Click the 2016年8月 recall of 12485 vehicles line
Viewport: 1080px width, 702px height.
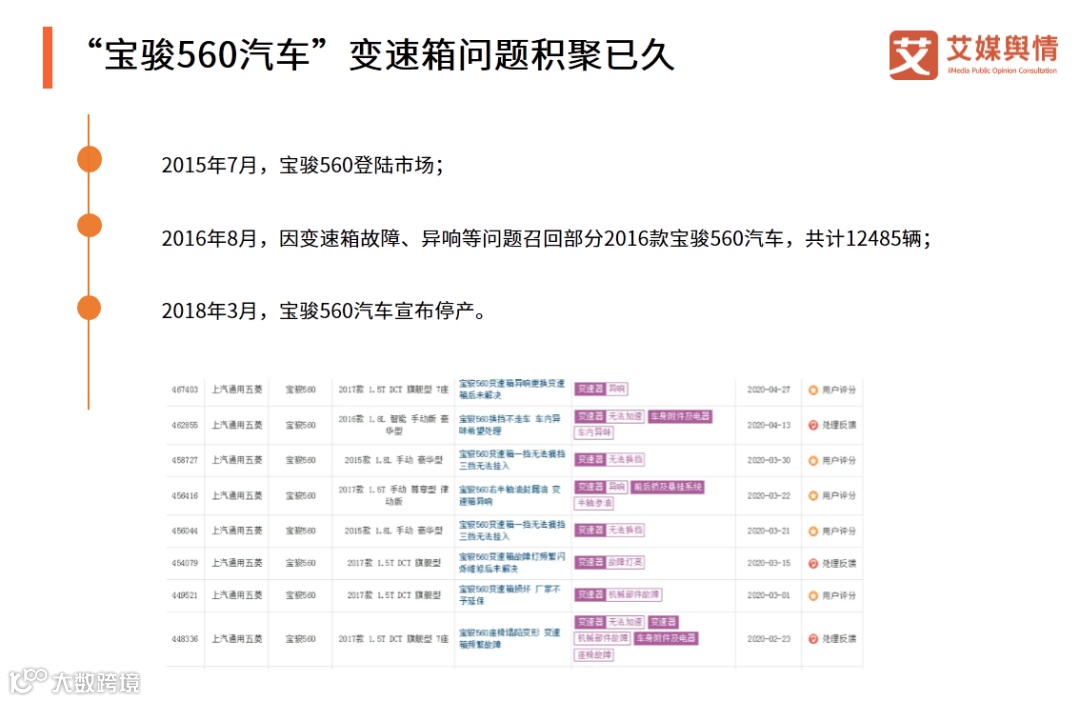point(546,238)
